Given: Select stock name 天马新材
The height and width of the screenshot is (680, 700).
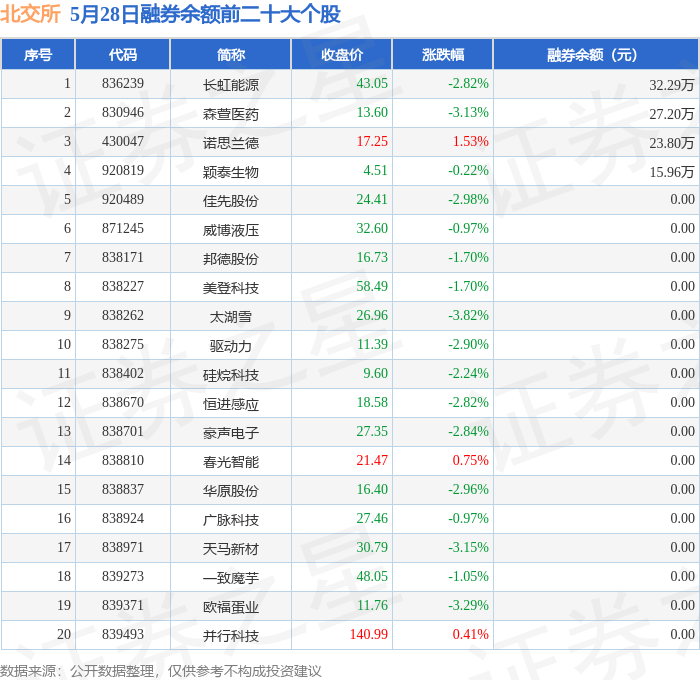Looking at the screenshot, I should [x=231, y=549].
